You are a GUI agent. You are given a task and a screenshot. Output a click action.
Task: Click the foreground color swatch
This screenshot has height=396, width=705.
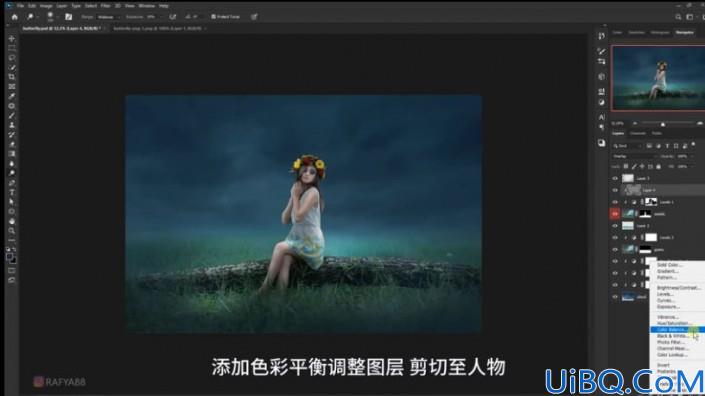9,257
